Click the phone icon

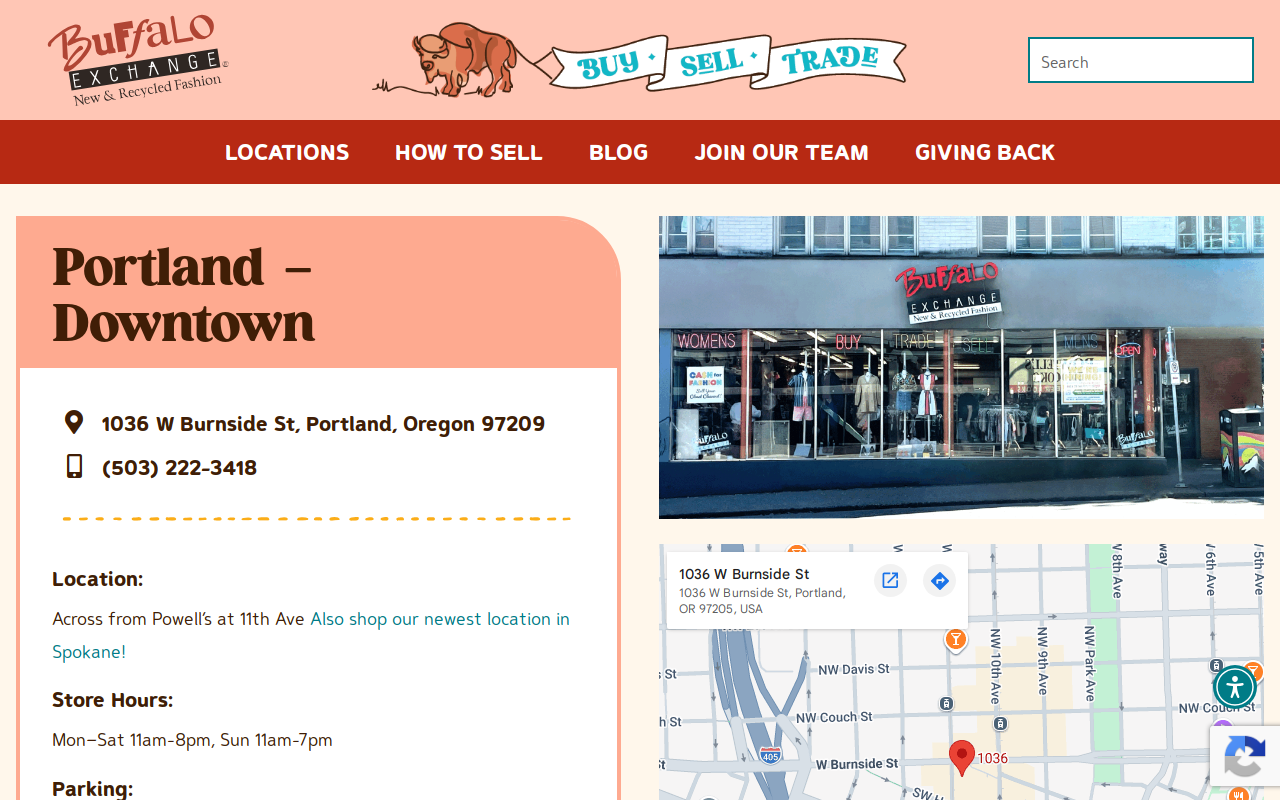pos(74,466)
